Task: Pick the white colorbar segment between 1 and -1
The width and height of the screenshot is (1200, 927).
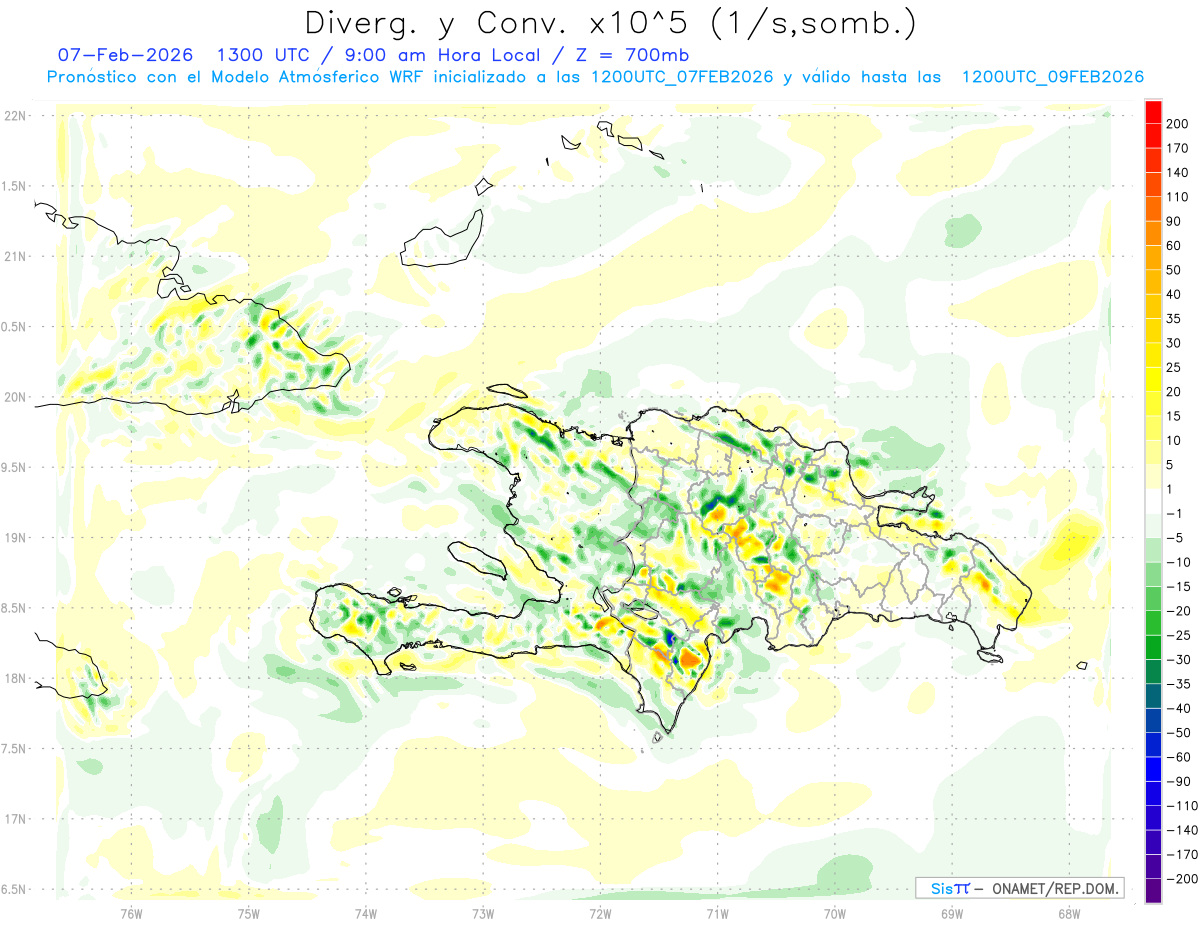Action: point(1153,501)
